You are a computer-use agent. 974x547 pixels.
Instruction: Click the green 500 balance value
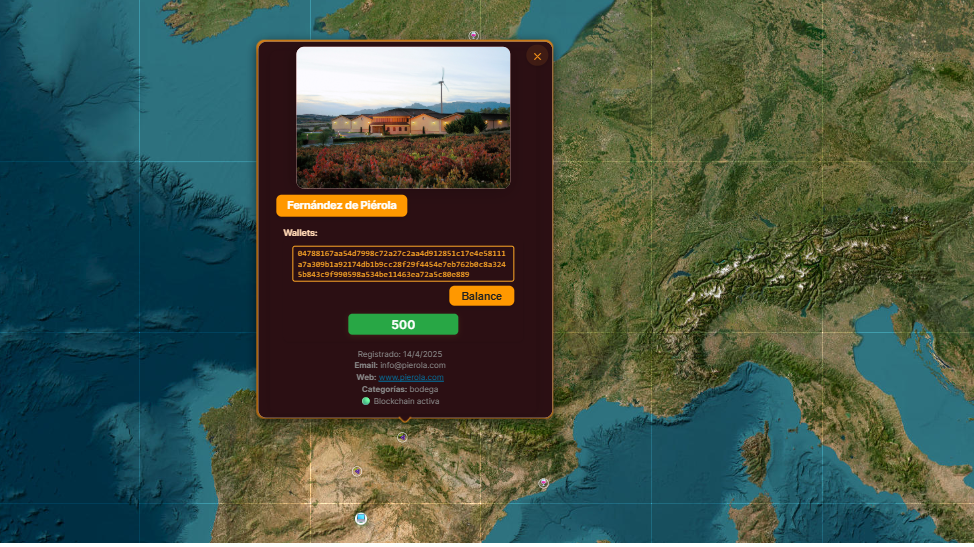click(x=403, y=325)
